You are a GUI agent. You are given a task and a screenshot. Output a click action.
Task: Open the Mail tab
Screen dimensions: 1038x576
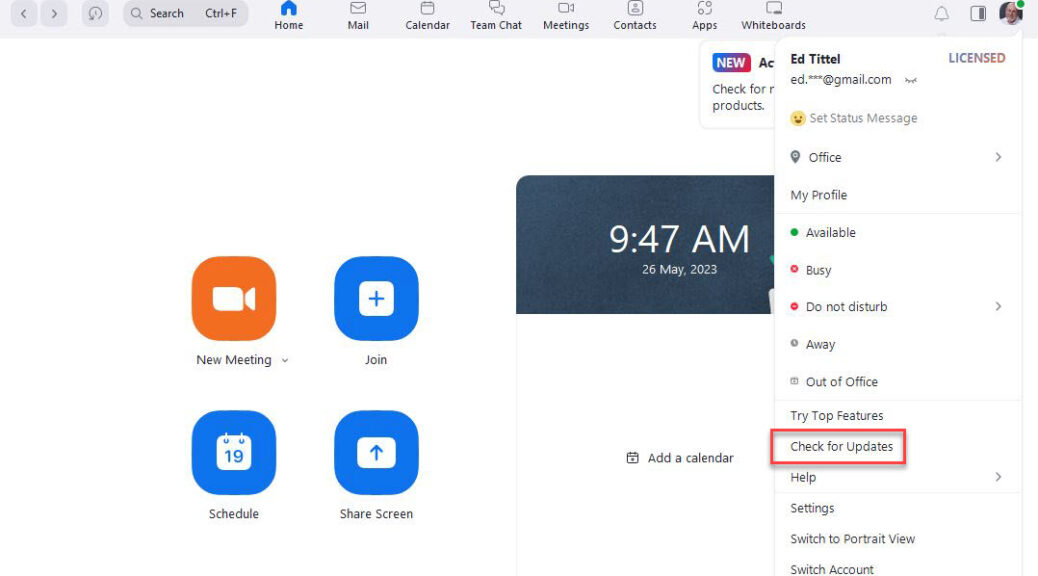358,16
